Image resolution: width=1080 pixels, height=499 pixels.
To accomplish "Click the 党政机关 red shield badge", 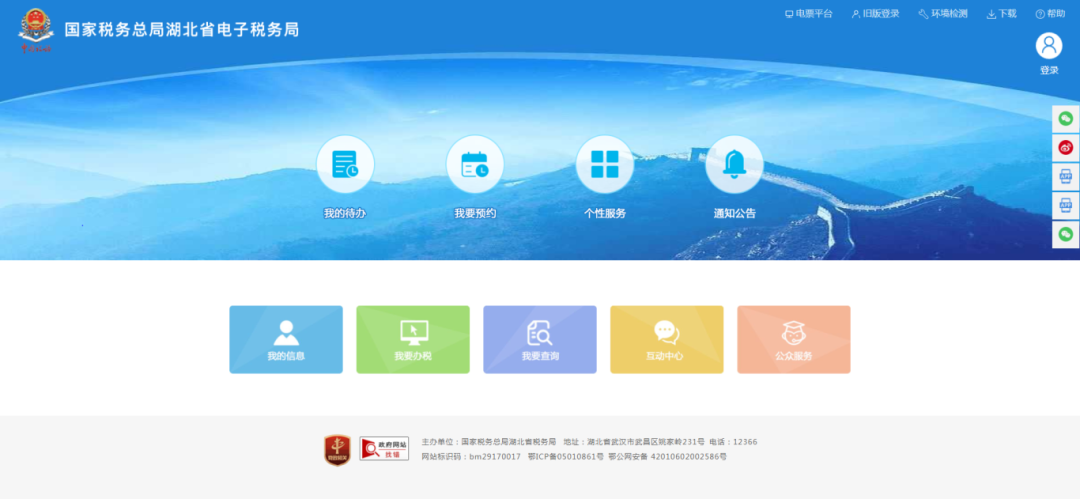I will (x=337, y=450).
